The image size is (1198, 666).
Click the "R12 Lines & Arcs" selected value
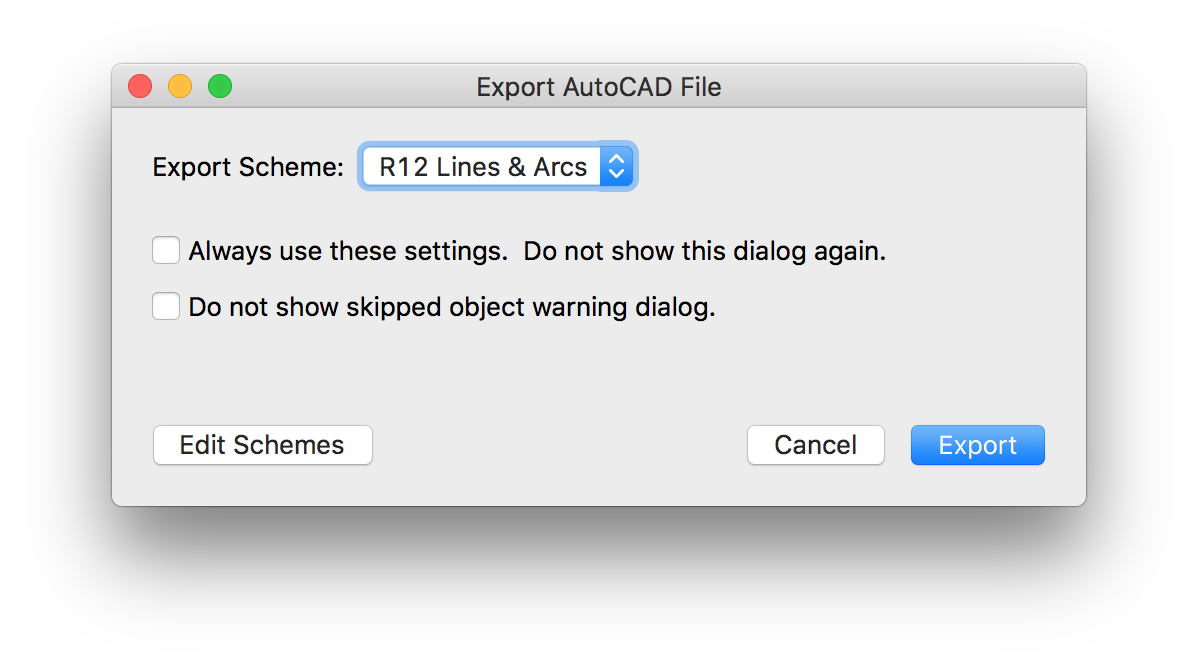click(482, 167)
